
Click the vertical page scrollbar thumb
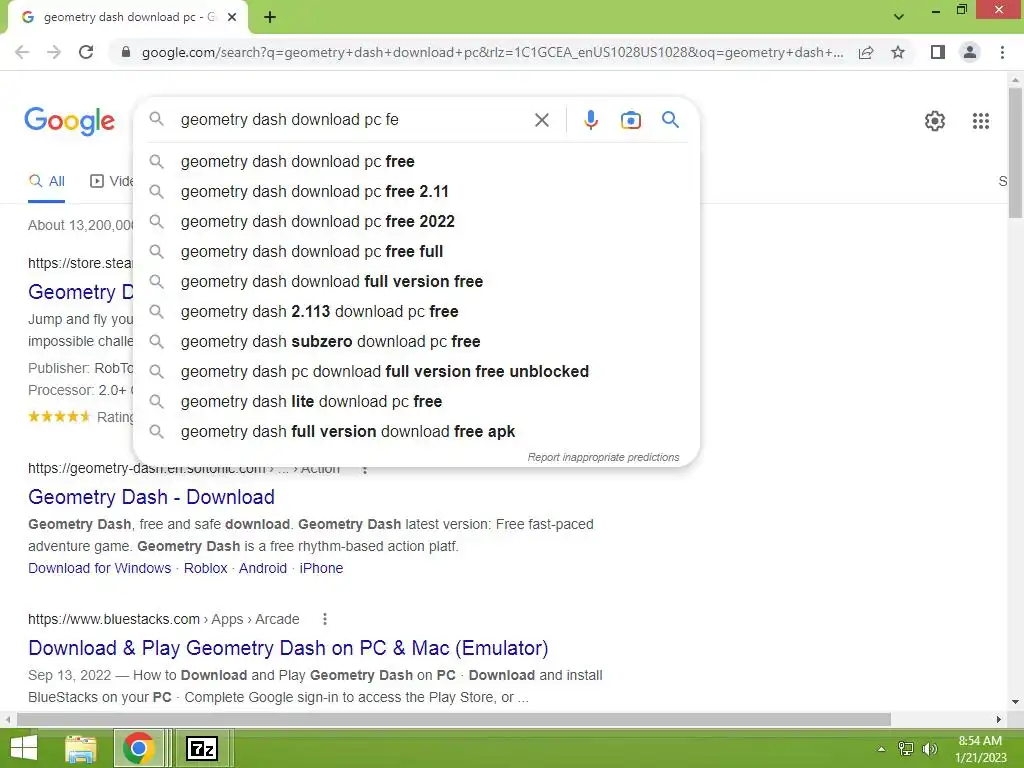[1015, 152]
